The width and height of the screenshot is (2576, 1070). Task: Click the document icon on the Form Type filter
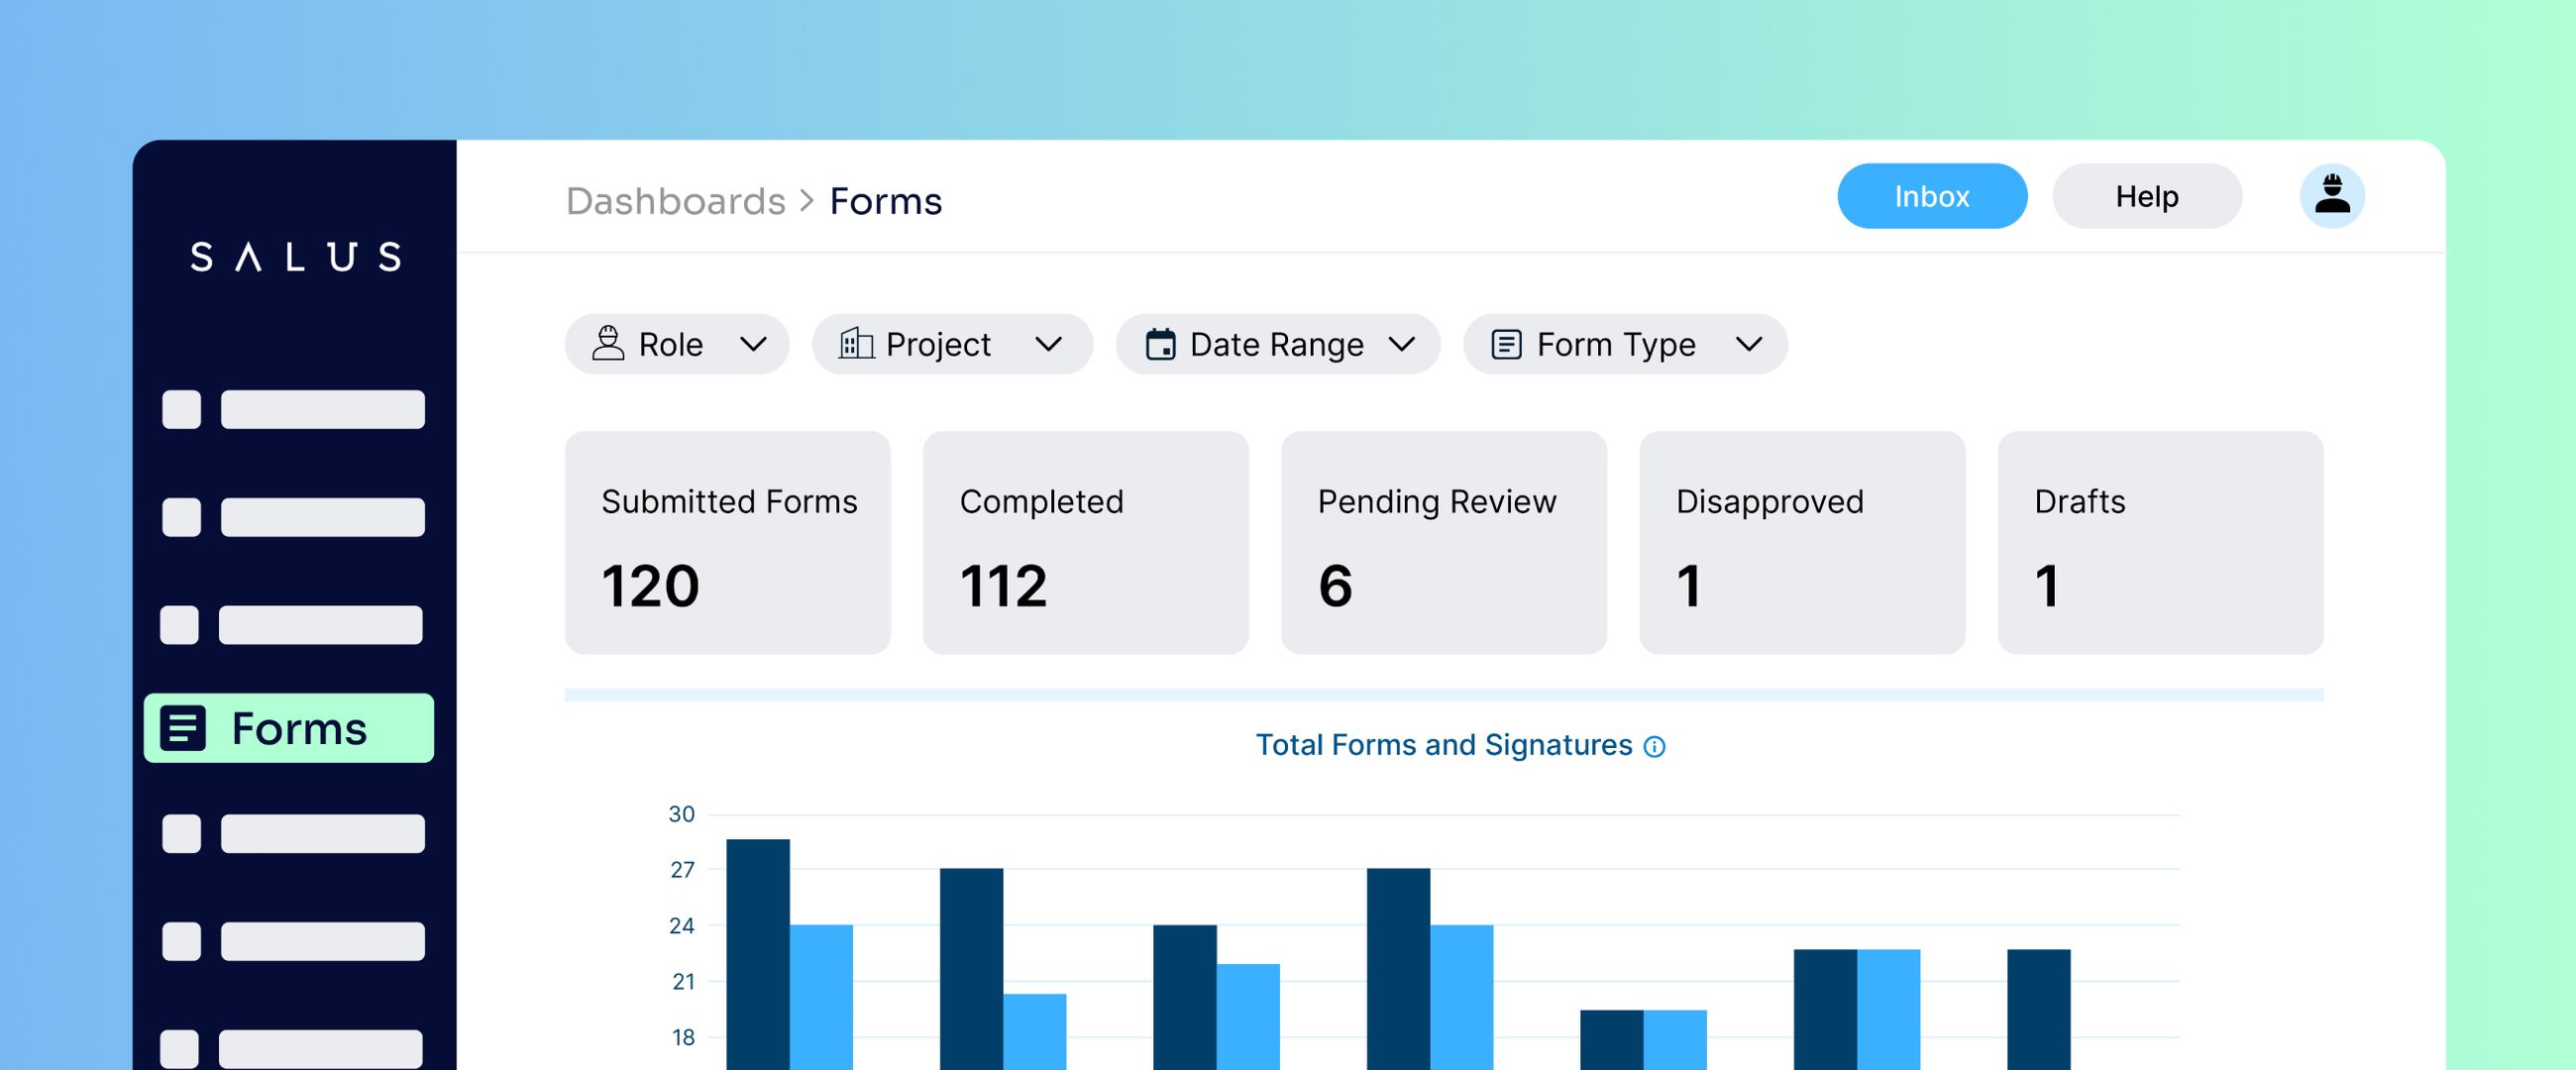pos(1506,344)
